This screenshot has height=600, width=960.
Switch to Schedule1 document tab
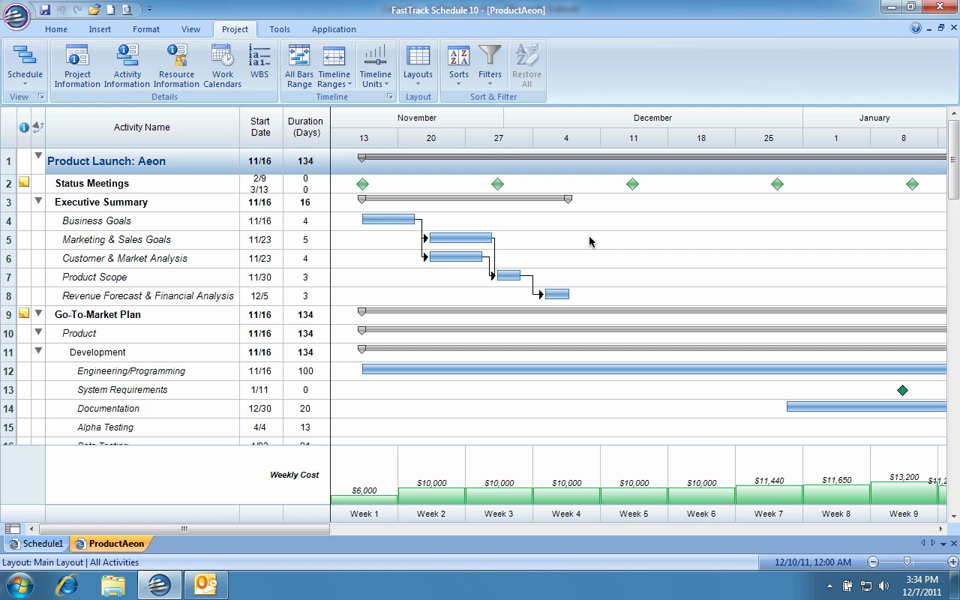(x=36, y=543)
